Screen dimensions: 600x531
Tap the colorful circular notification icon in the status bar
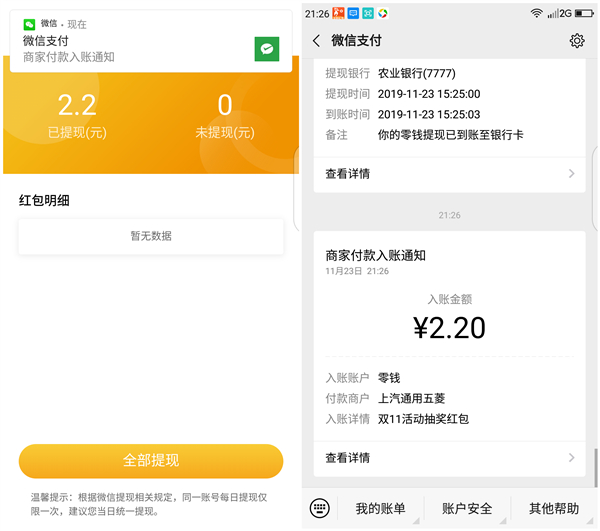(x=383, y=13)
